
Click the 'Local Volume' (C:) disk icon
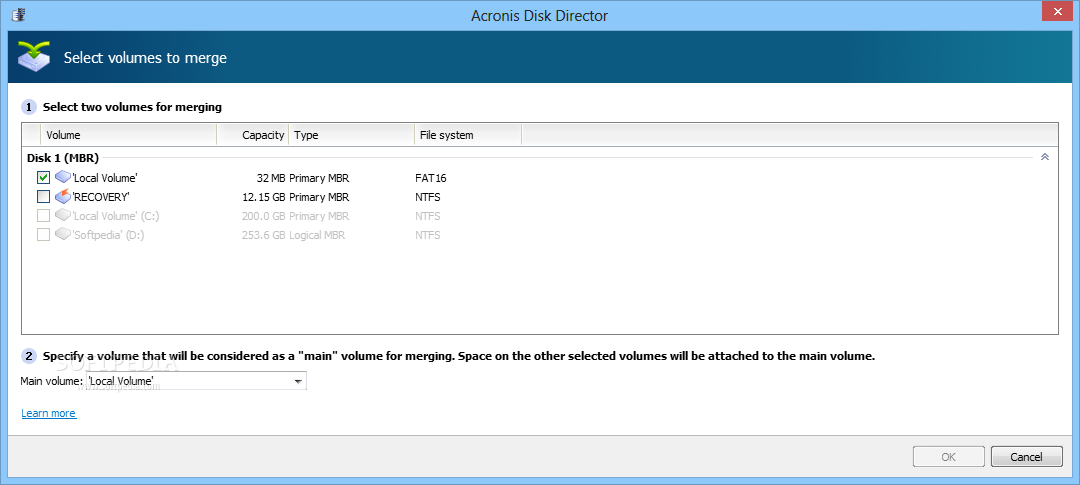63,216
